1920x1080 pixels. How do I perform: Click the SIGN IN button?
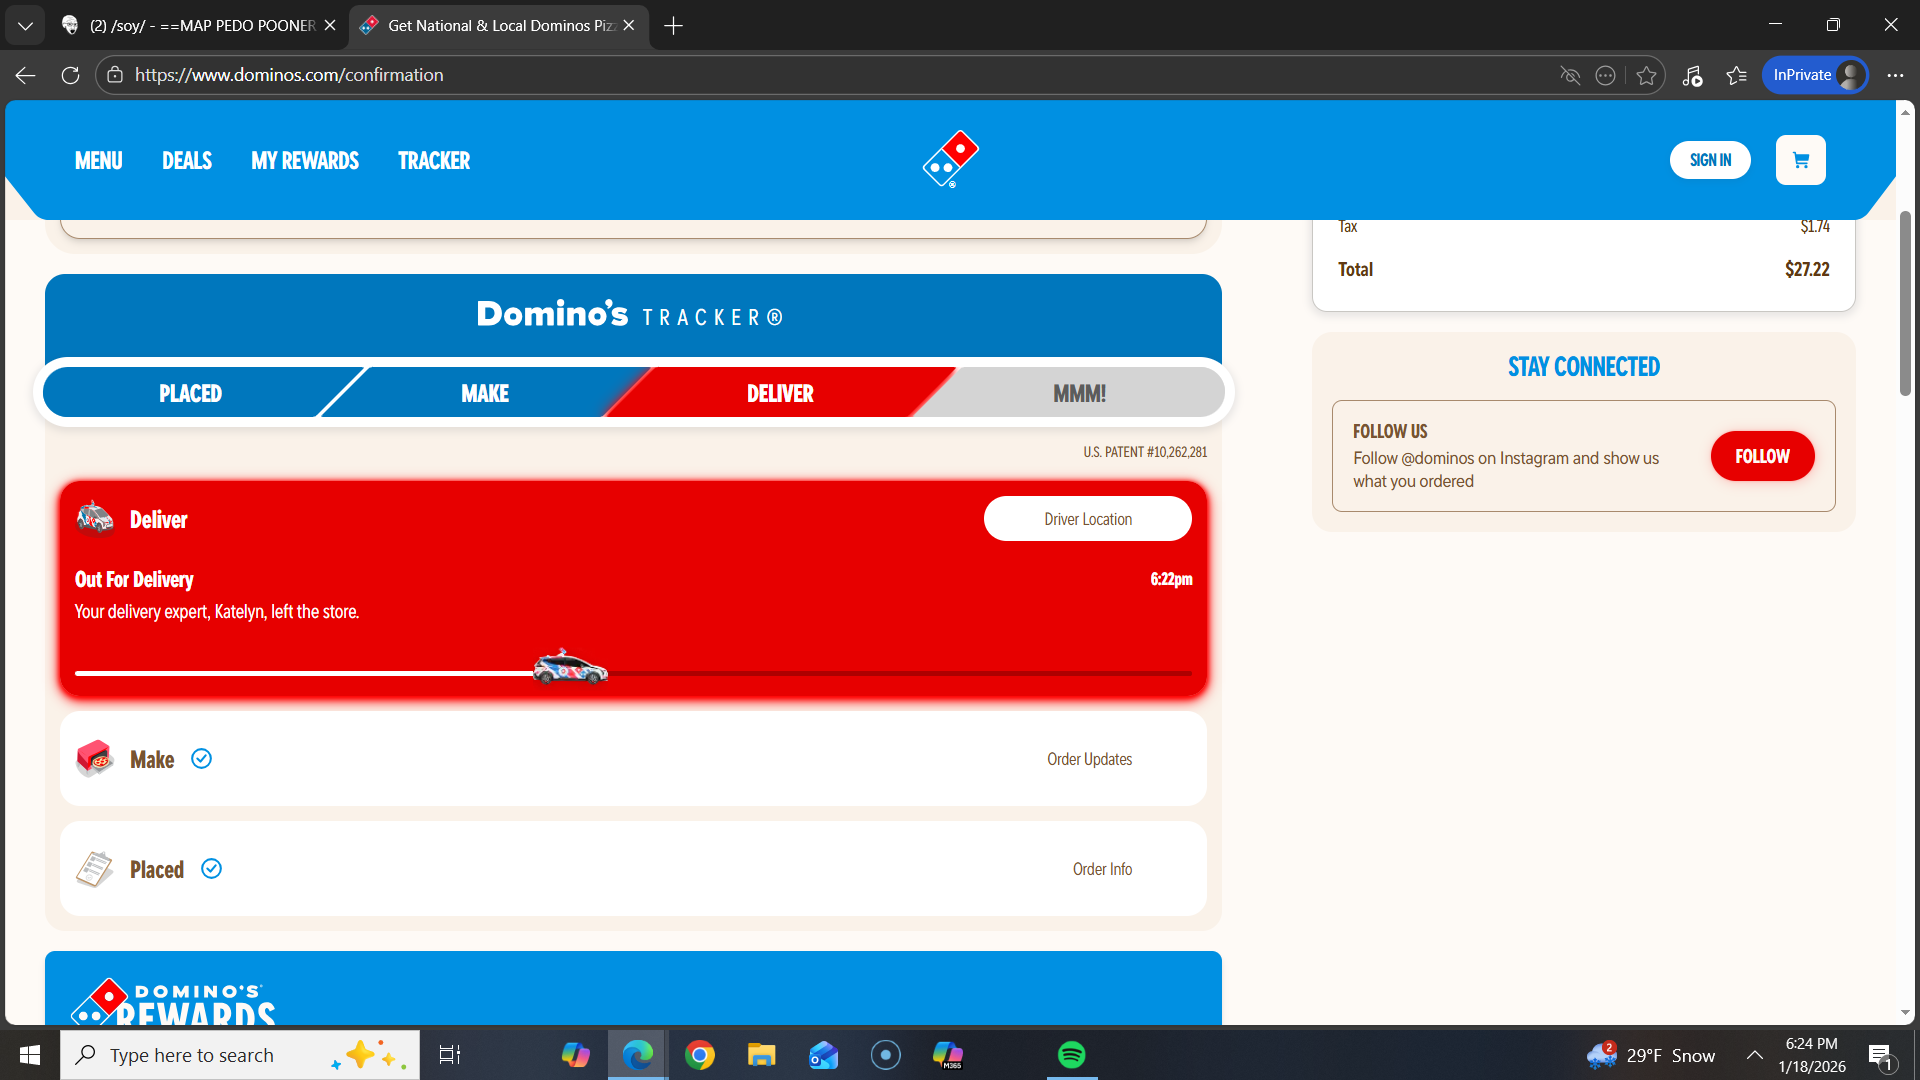pyautogui.click(x=1710, y=160)
